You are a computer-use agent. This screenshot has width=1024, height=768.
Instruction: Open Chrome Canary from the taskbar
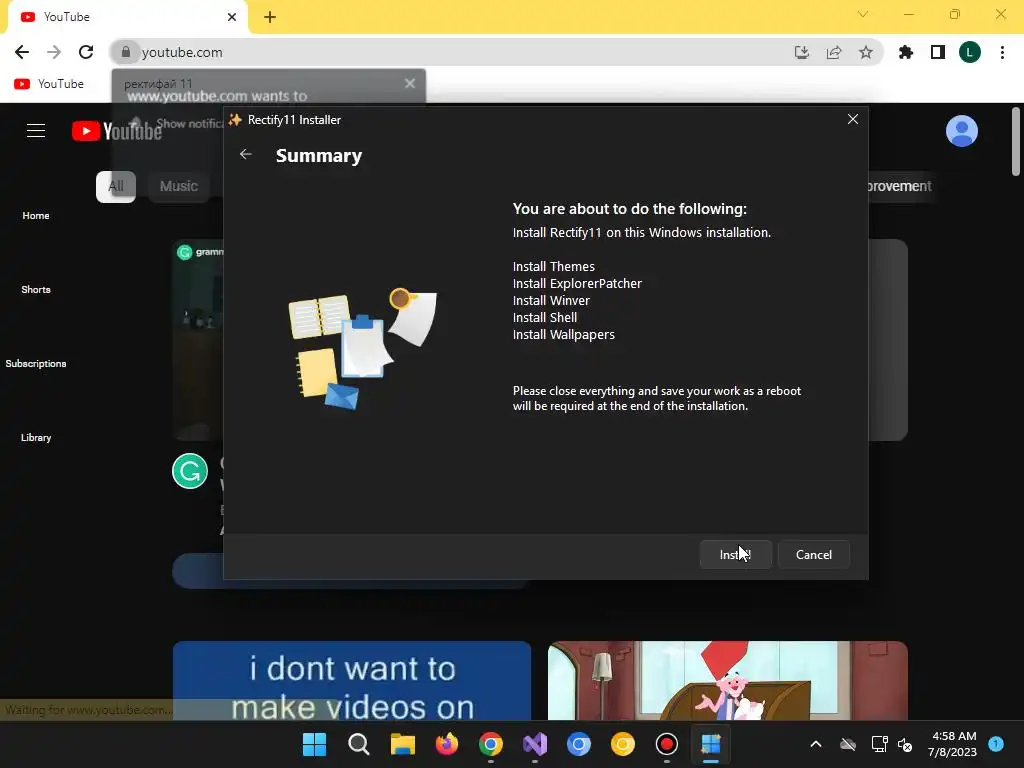tap(622, 744)
